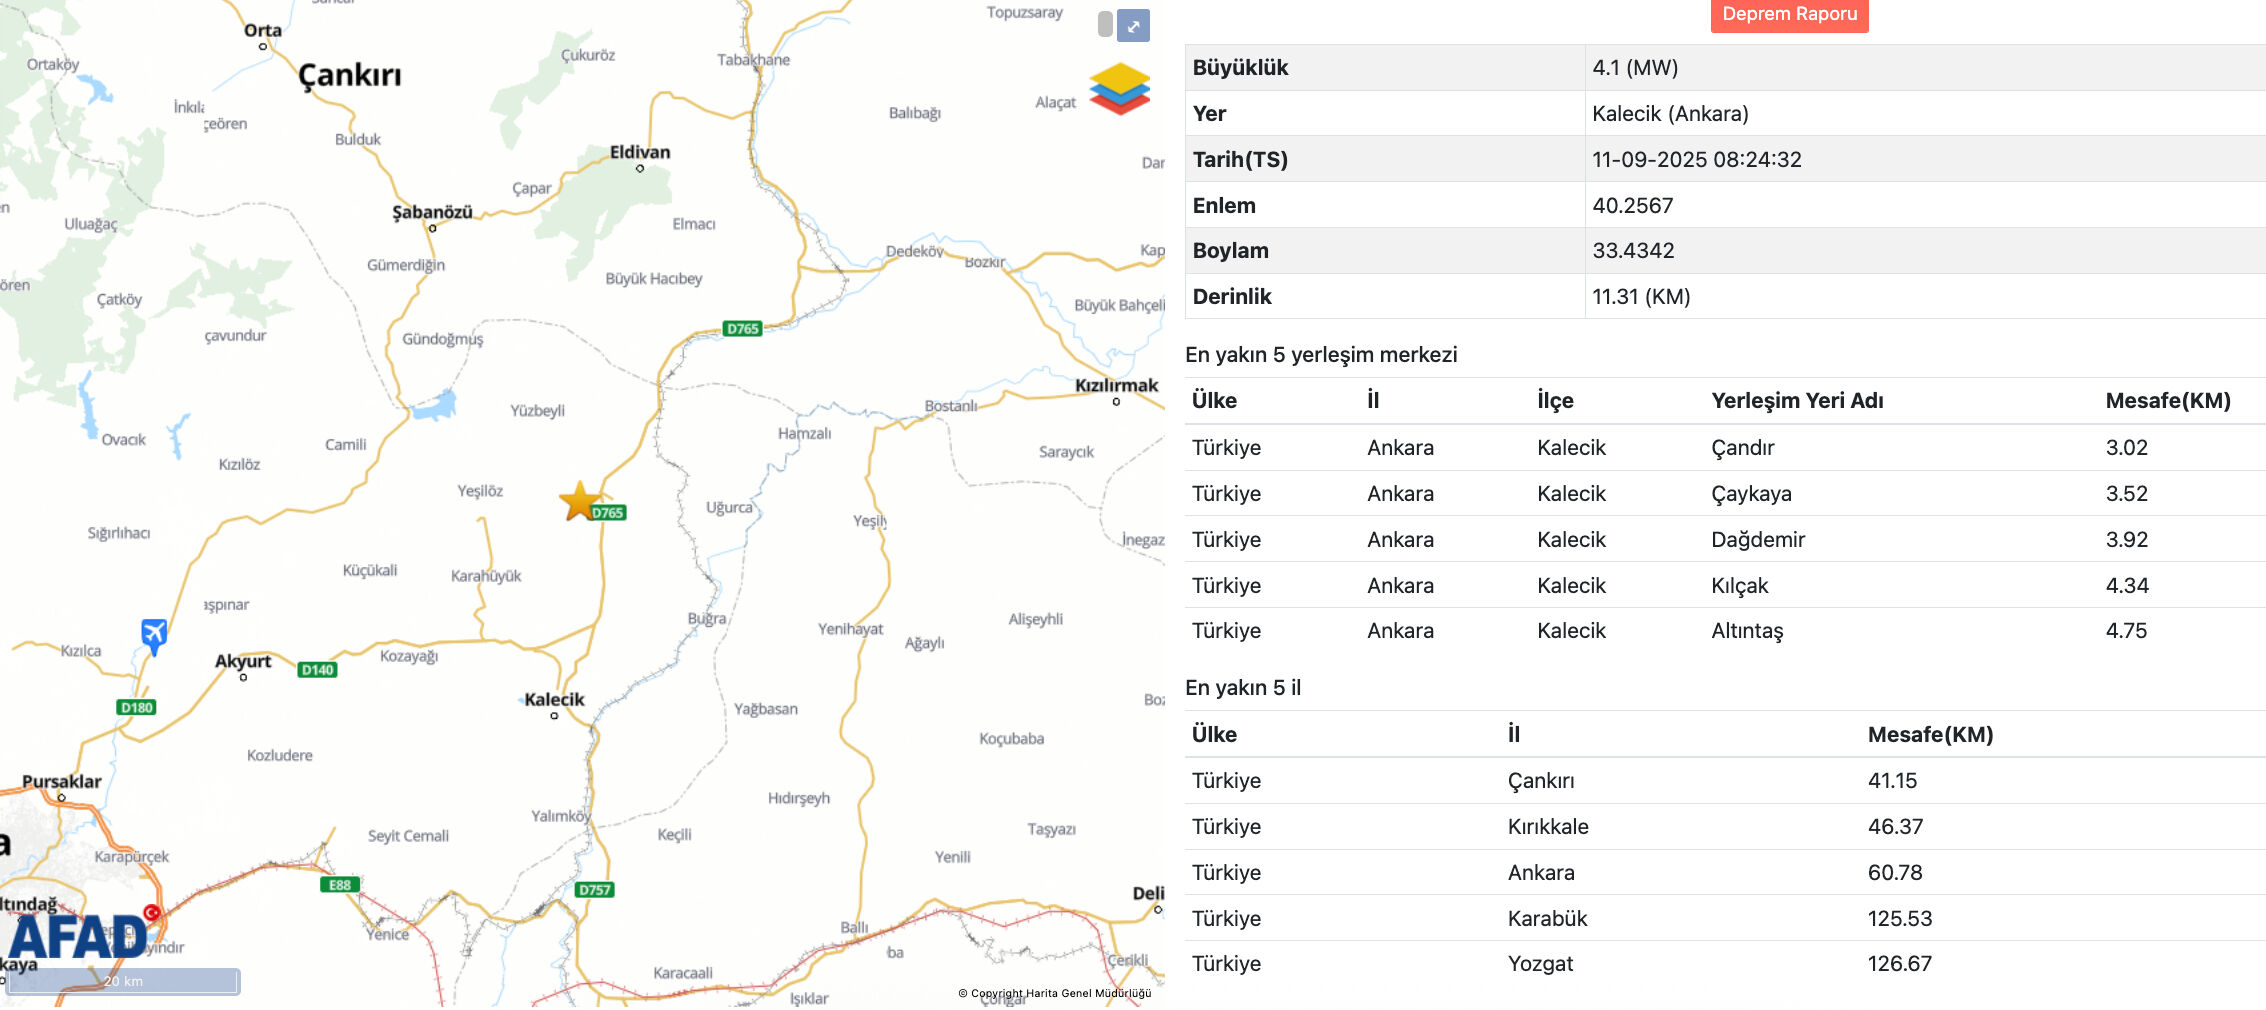Click the Kalecik town label on map
Image resolution: width=2266 pixels, height=1010 pixels.
554,700
